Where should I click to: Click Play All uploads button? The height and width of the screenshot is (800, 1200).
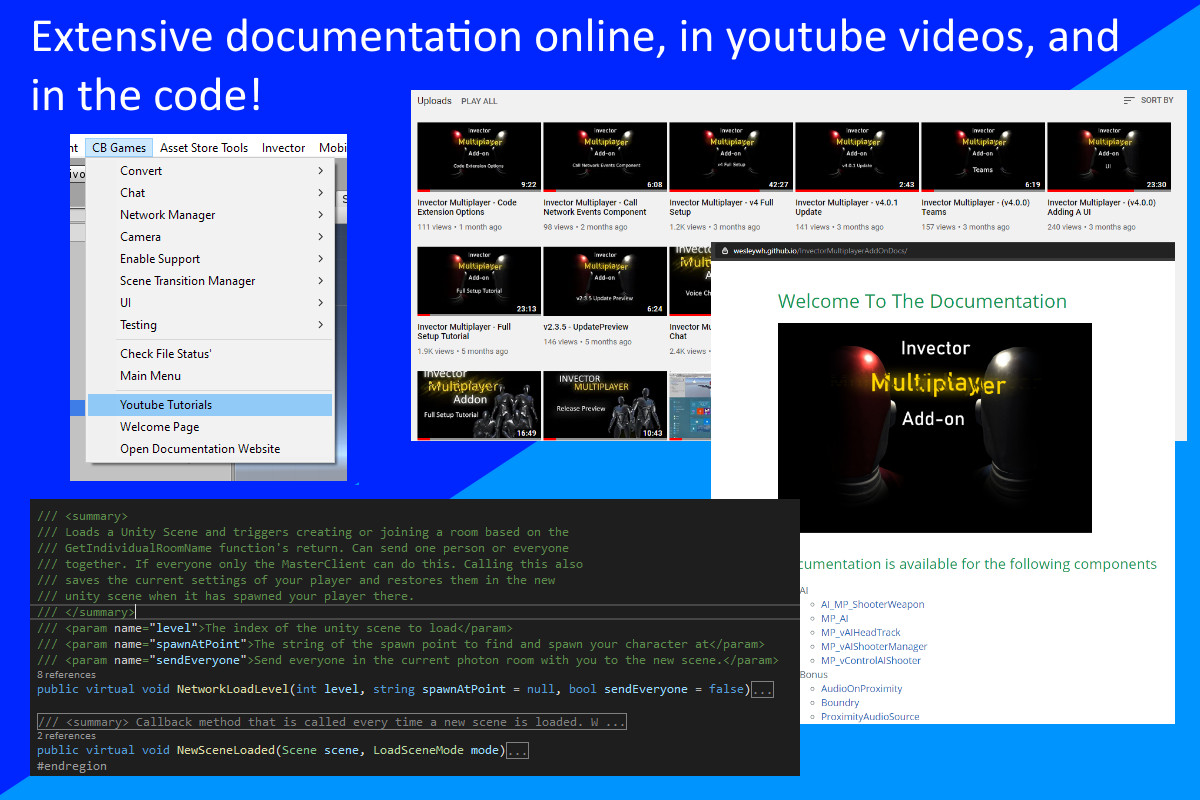pyautogui.click(x=479, y=101)
